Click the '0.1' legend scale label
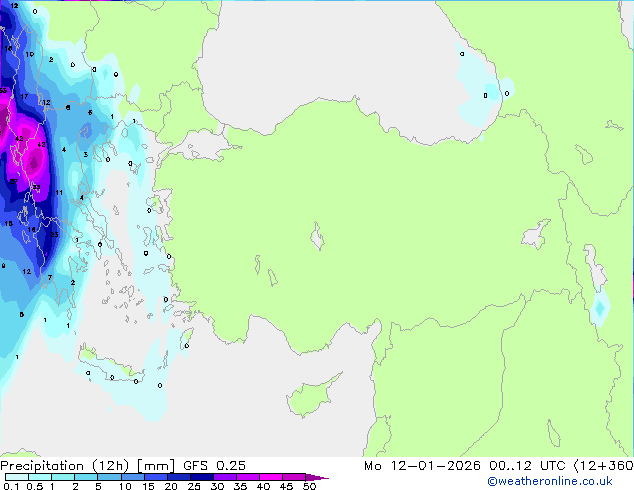 click(11, 486)
